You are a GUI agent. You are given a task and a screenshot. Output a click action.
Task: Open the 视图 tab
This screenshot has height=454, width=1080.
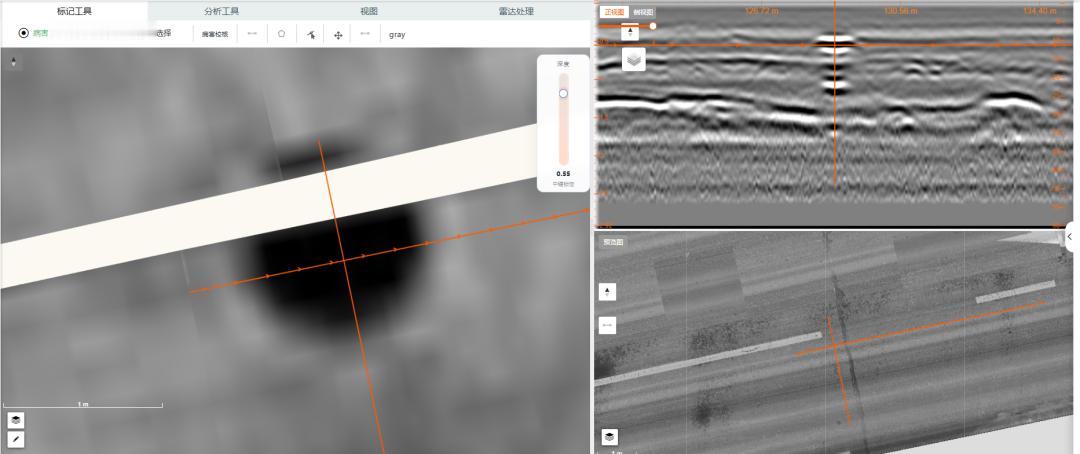click(369, 11)
